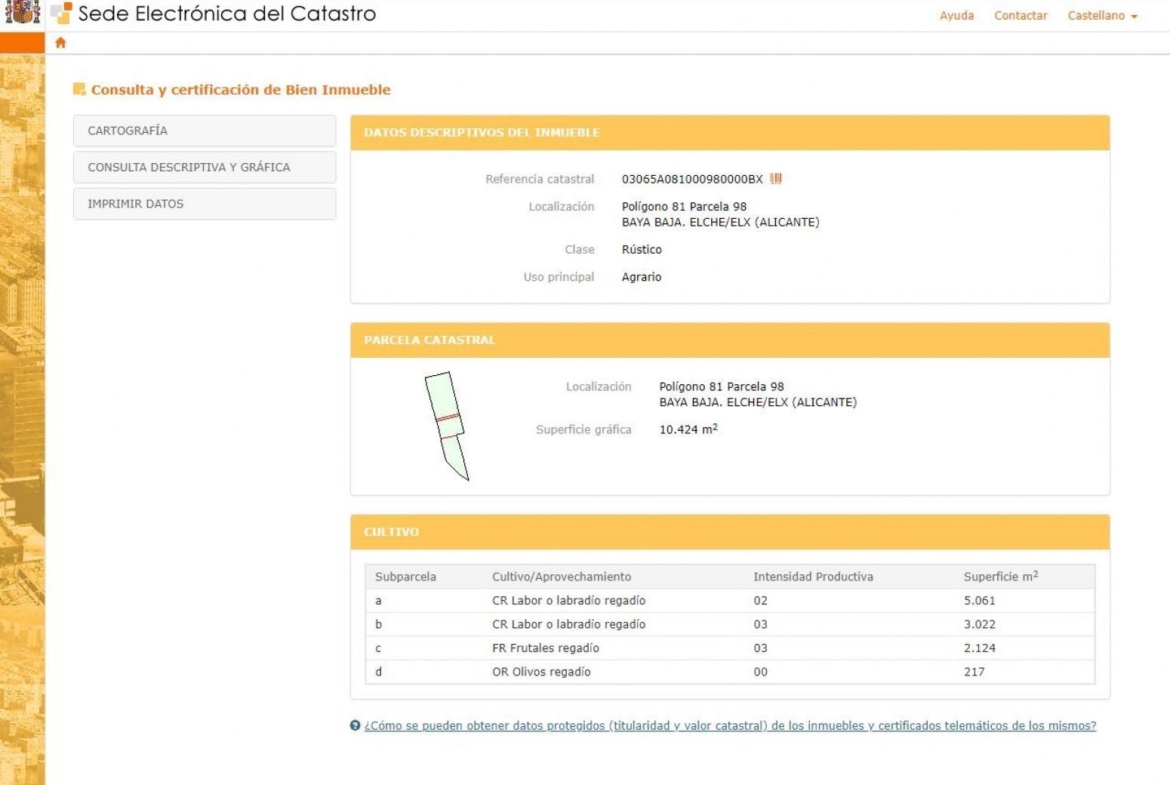This screenshot has height=785, width=1170.
Task: Open the Castellano language dropdown
Action: click(x=1102, y=16)
